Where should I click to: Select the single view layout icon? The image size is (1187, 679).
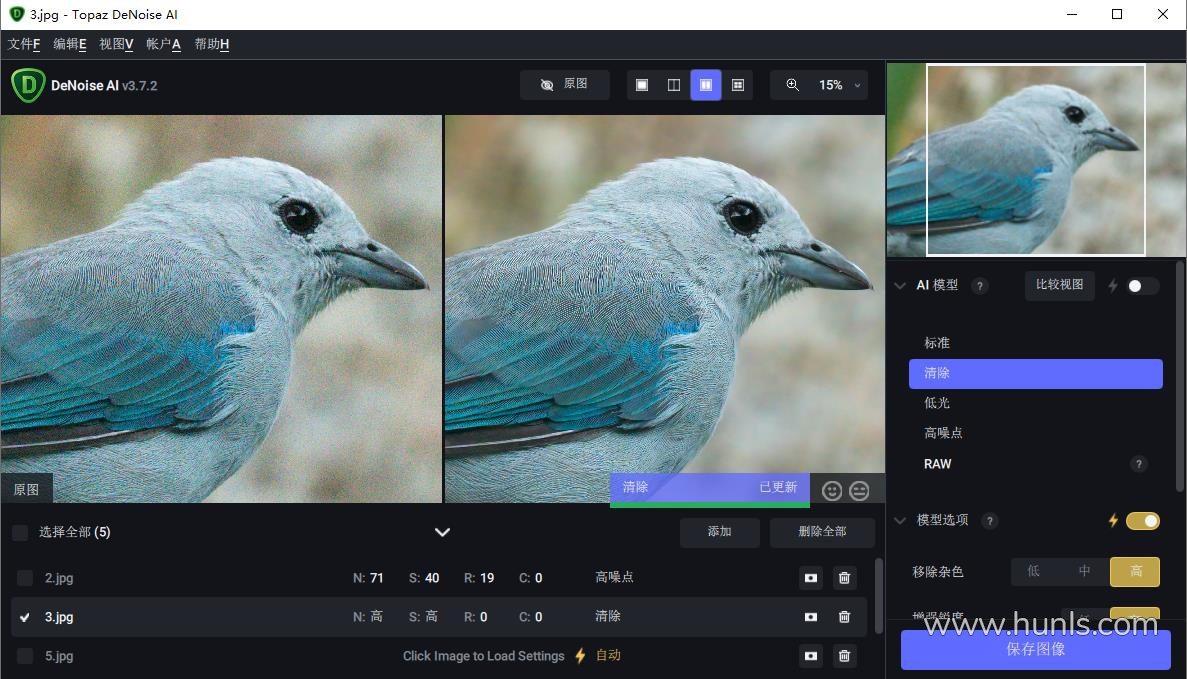(x=642, y=85)
